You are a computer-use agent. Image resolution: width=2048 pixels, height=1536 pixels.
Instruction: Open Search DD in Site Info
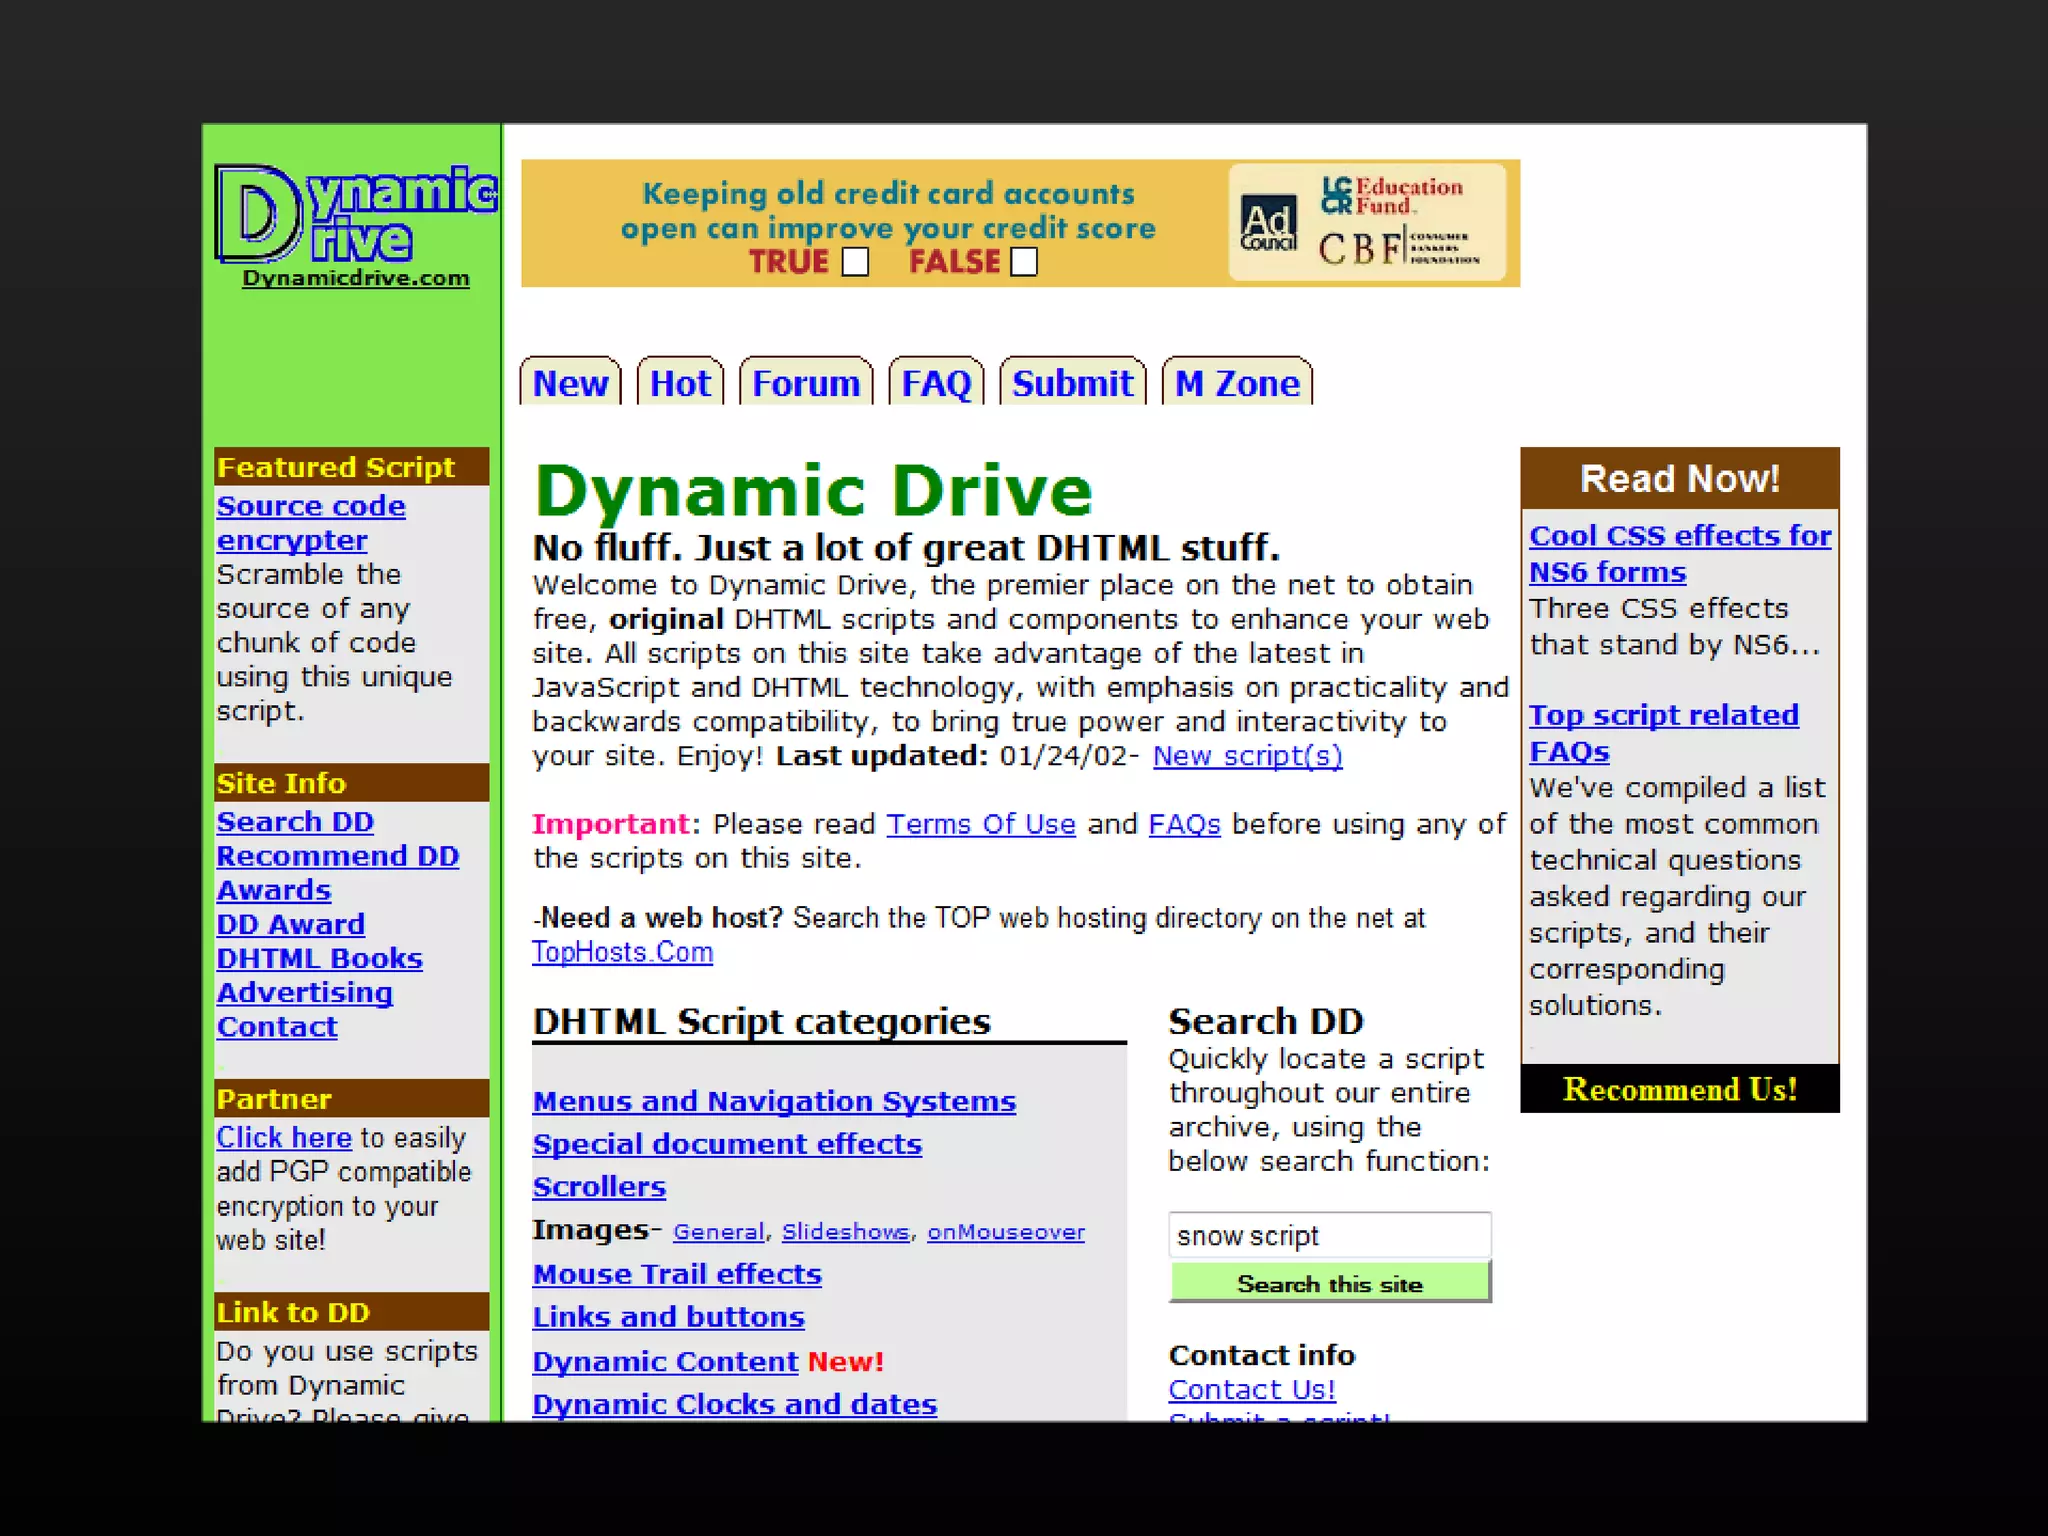pos(295,822)
